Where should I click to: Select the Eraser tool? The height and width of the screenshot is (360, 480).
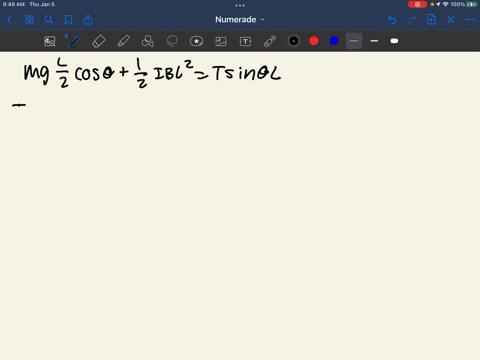99,41
